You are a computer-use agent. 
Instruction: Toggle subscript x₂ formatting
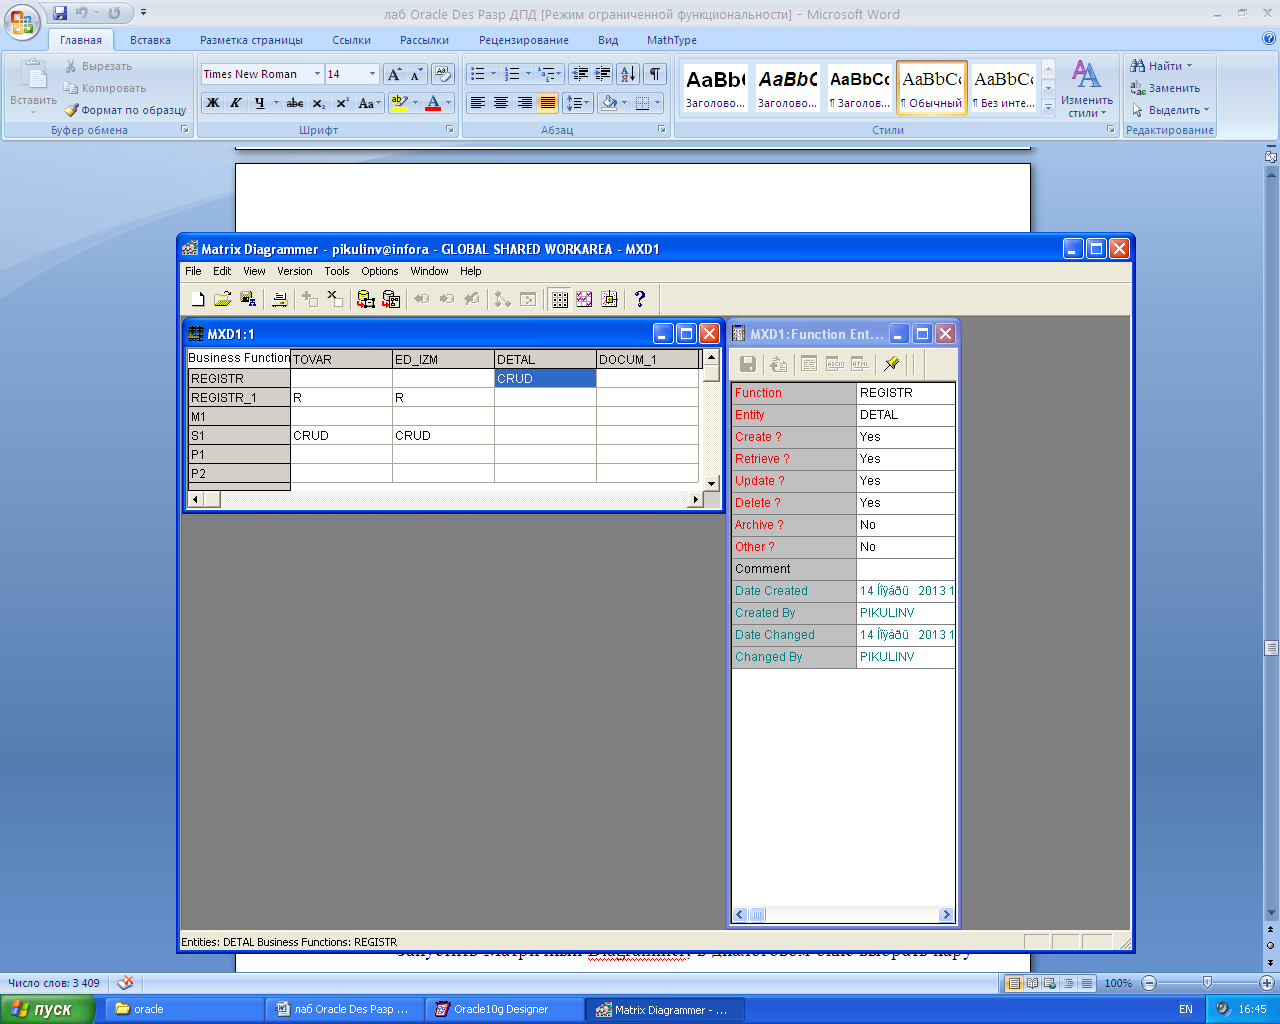(318, 103)
